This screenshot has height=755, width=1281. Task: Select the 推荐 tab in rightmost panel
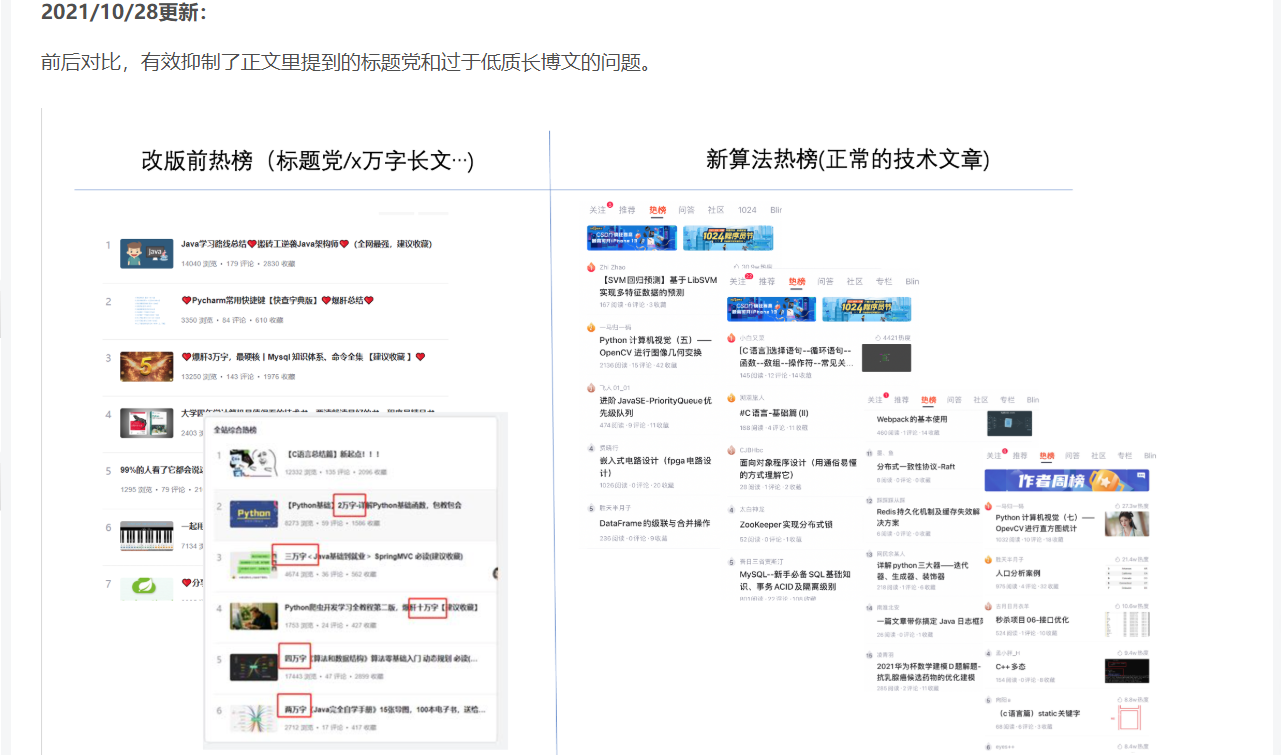tap(1022, 455)
